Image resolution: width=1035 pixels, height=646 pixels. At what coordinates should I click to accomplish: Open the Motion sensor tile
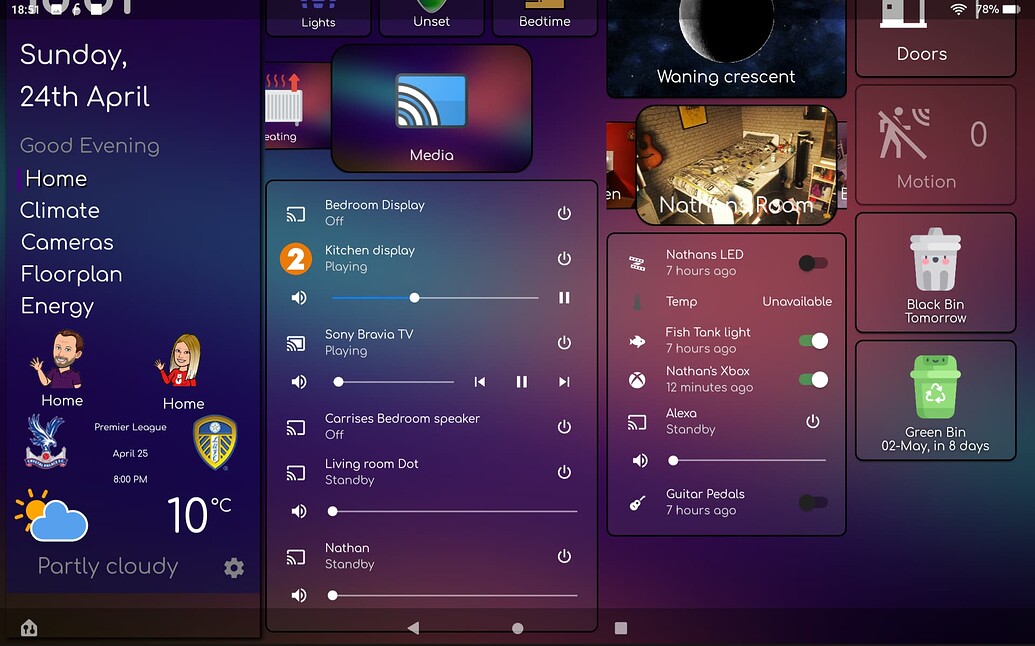coord(935,145)
